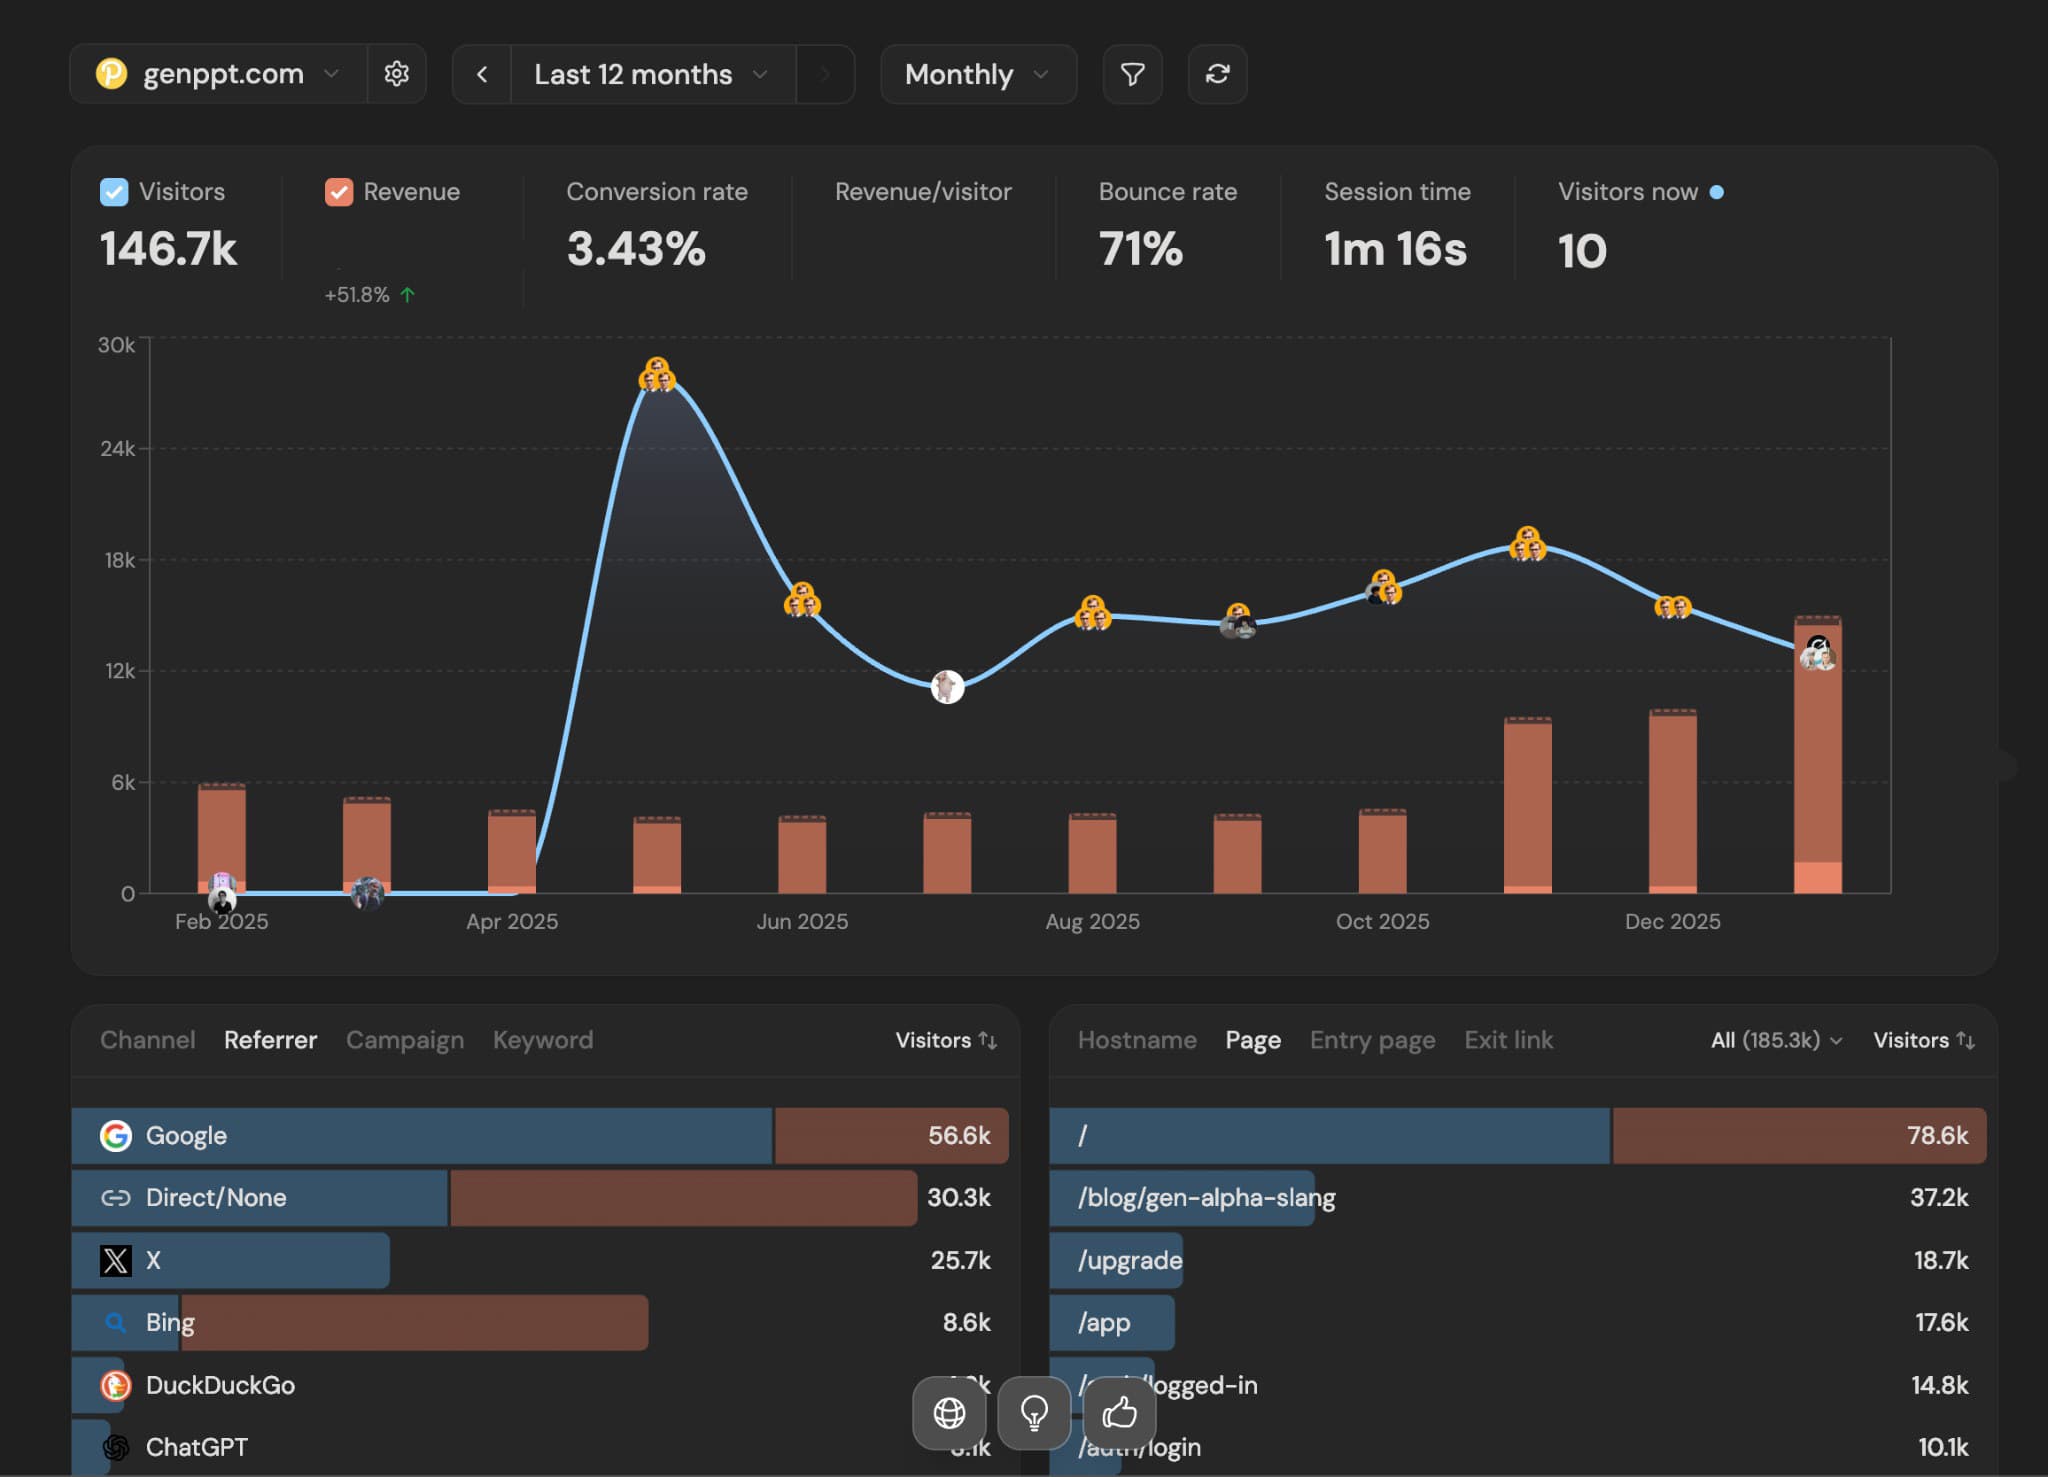Screen dimensions: 2048x1477
Task: Expand the Last 12 months date picker
Action: coord(649,73)
